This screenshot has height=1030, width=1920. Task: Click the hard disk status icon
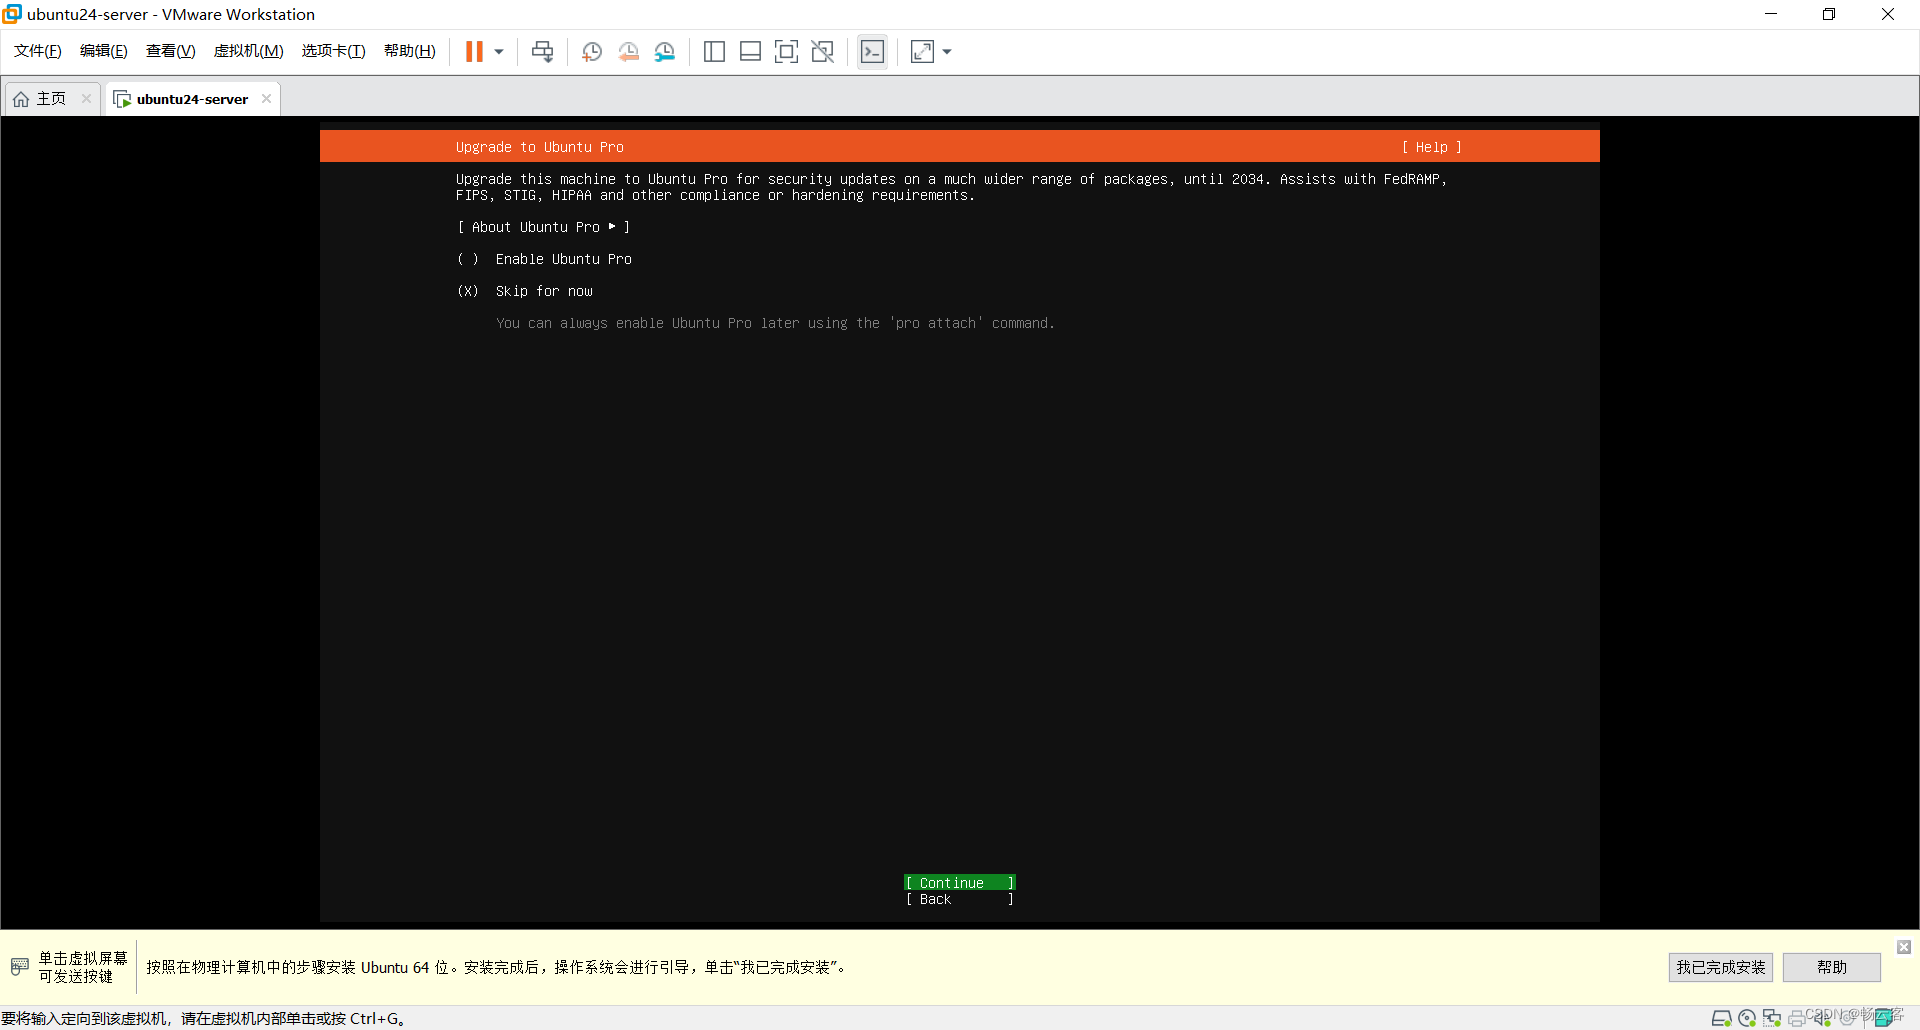pos(1721,1018)
